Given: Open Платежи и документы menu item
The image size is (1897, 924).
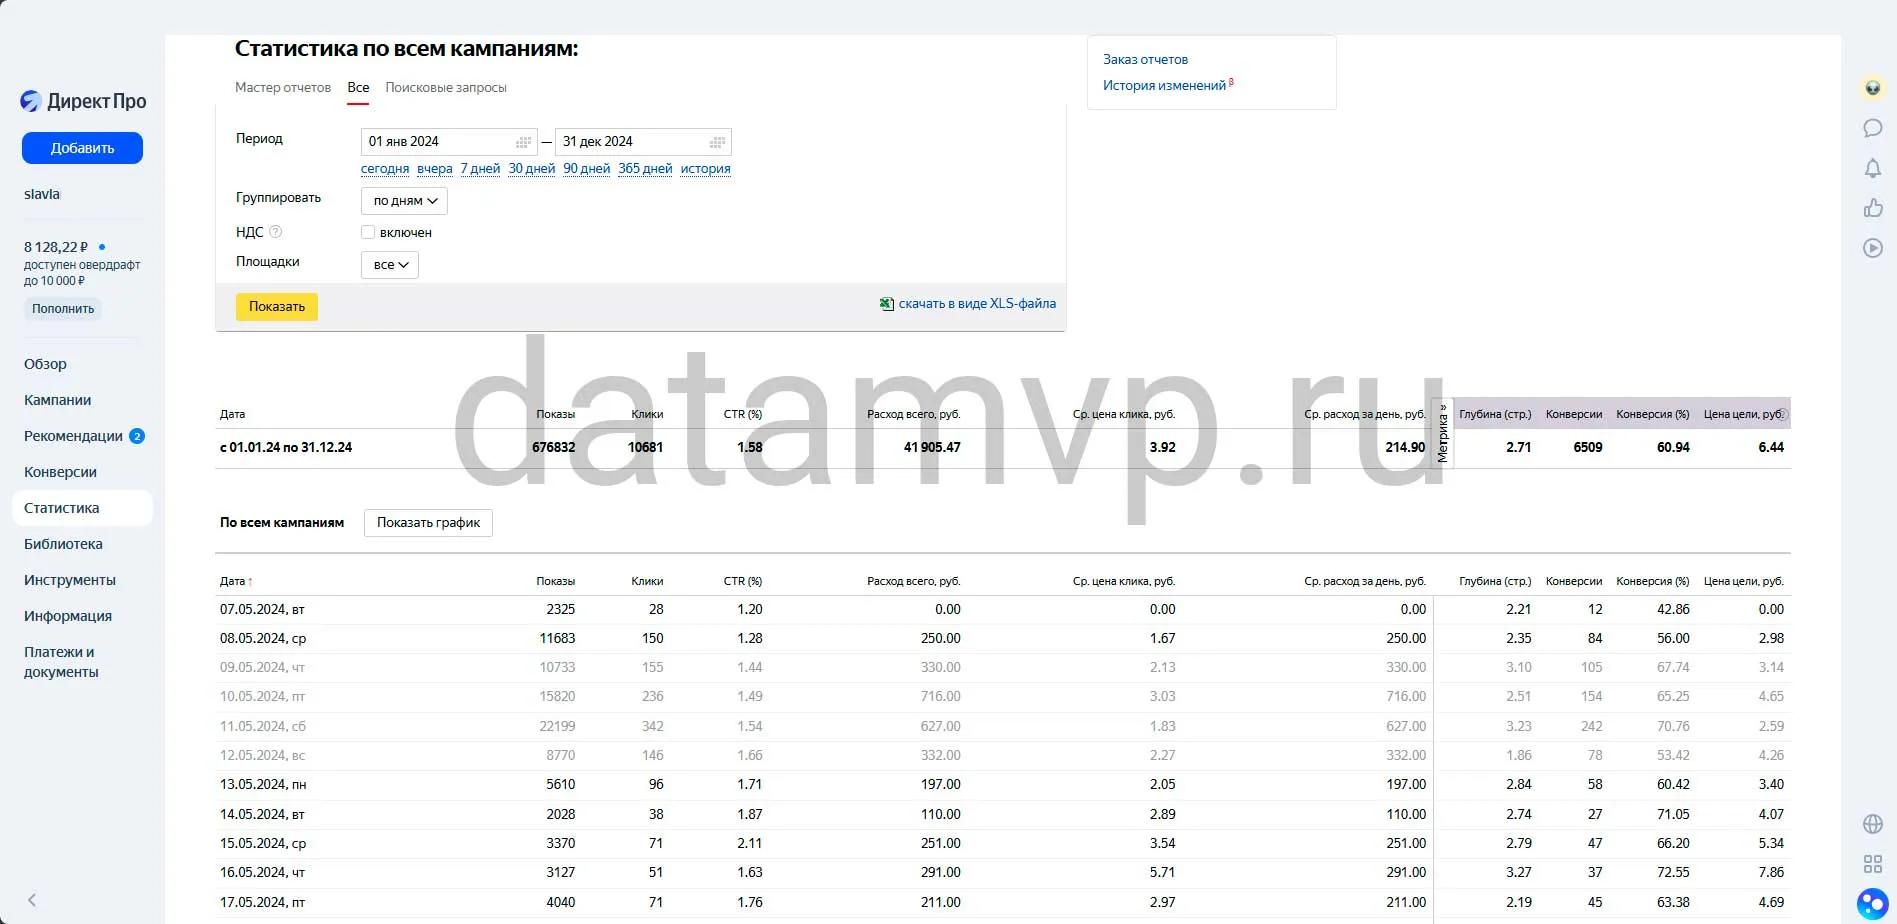Looking at the screenshot, I should coord(61,662).
